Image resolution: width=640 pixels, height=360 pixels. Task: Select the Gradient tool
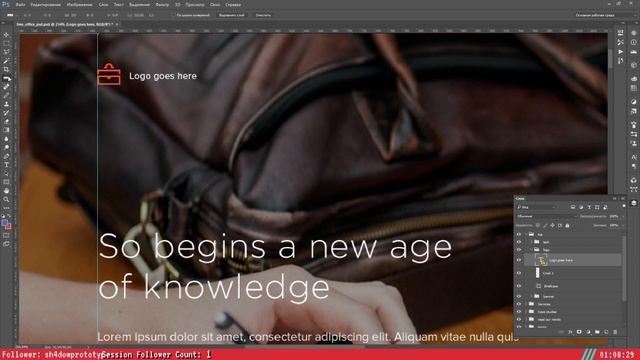tap(6, 130)
